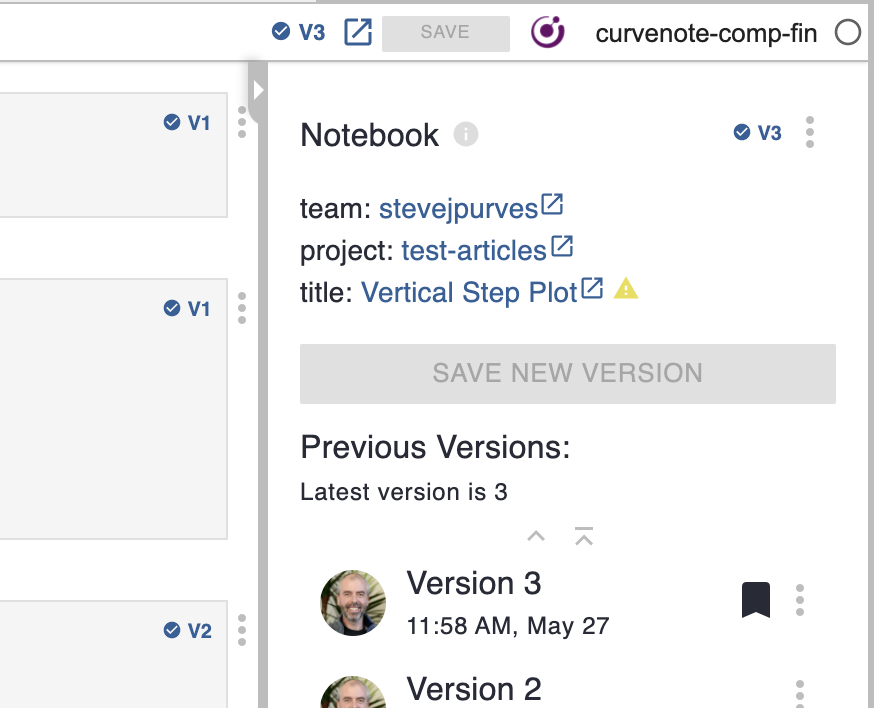Click the curvenote-comp-fin kernel name
874x708 pixels.
pos(706,33)
